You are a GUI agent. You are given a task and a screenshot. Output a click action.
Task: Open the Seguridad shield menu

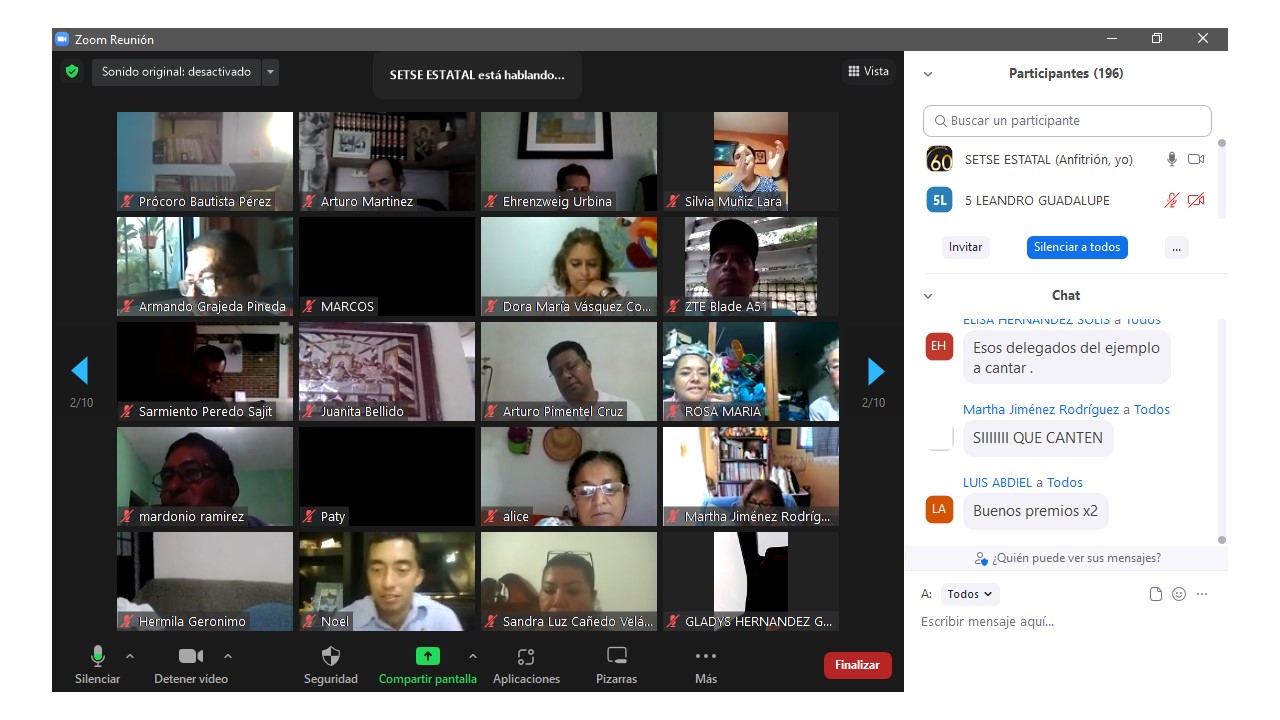[331, 665]
